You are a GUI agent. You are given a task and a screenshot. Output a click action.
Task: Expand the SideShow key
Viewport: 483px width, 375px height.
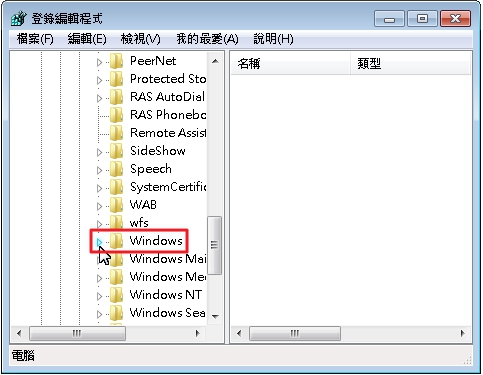point(99,152)
